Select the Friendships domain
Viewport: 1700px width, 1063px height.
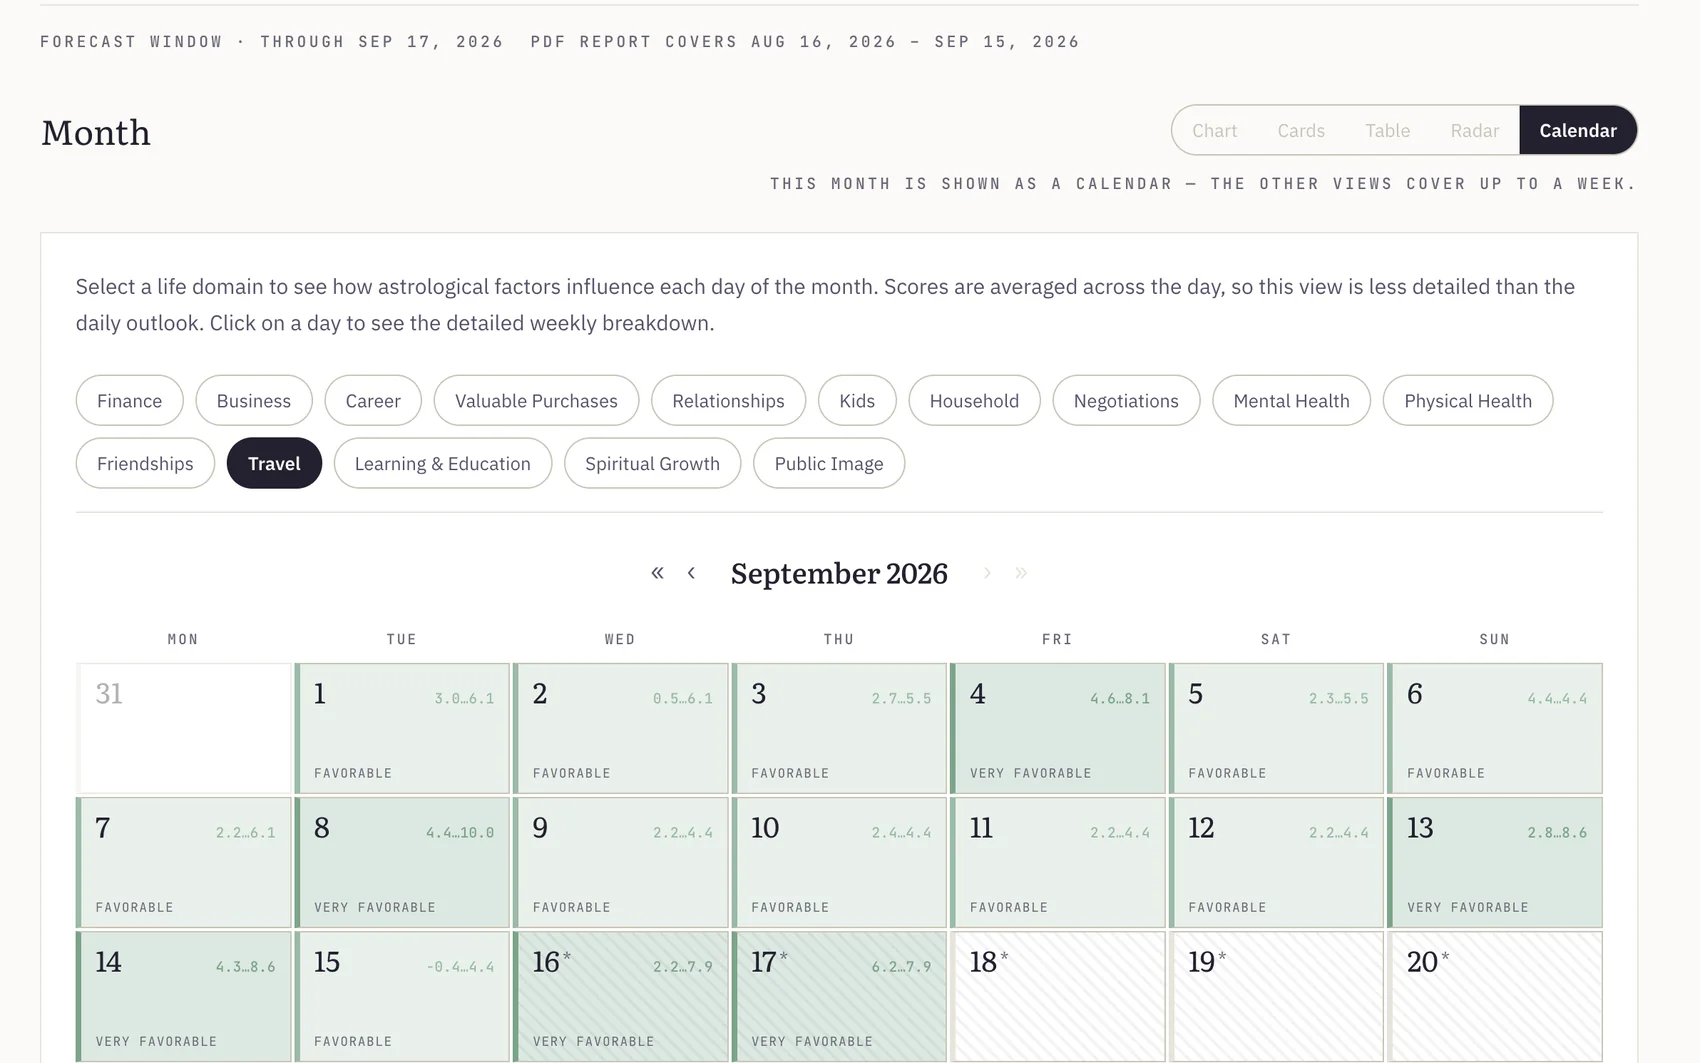[x=145, y=463]
